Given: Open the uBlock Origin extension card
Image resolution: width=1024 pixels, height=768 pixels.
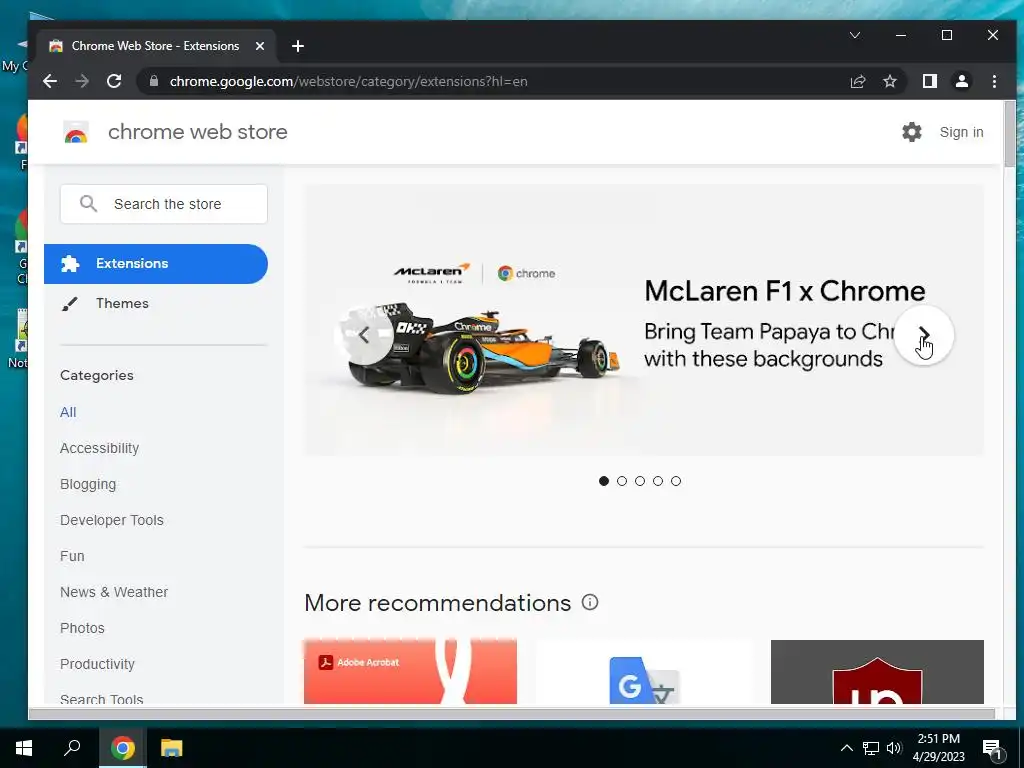Looking at the screenshot, I should (877, 672).
